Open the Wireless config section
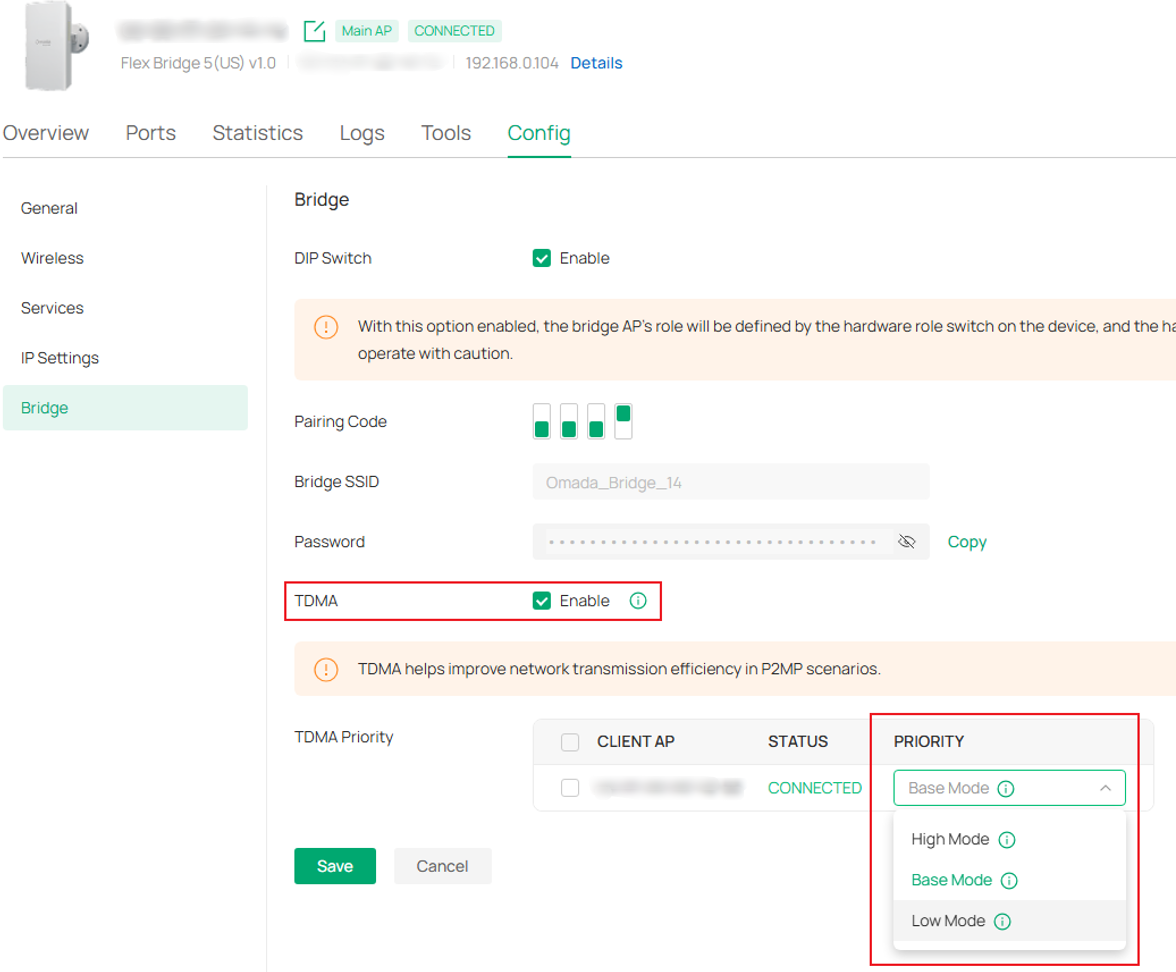Viewport: 1176px width, 972px height. tap(52, 258)
